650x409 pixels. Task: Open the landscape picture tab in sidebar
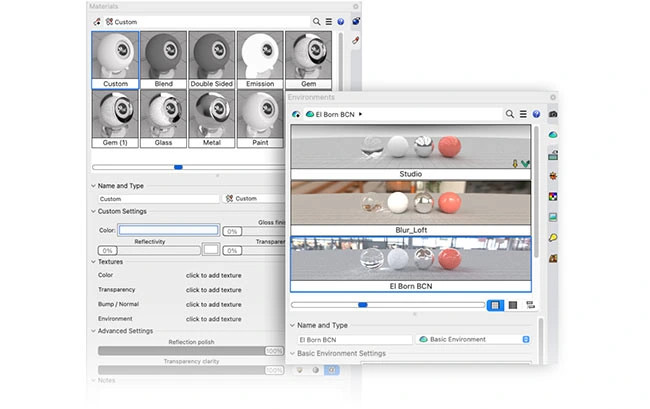553,217
